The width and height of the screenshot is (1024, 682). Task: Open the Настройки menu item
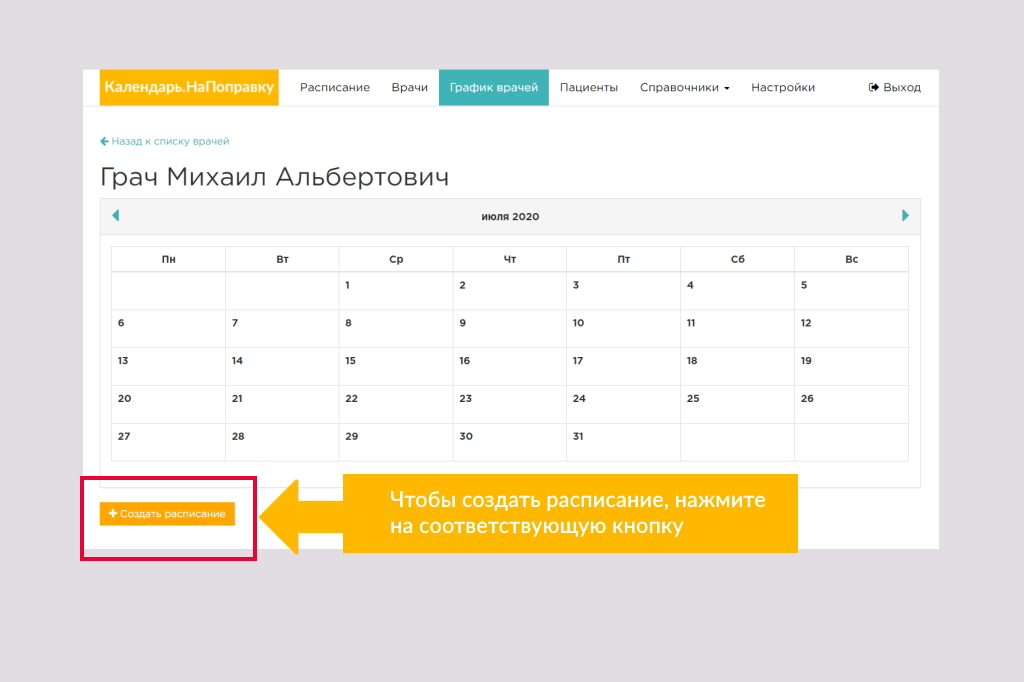click(783, 88)
